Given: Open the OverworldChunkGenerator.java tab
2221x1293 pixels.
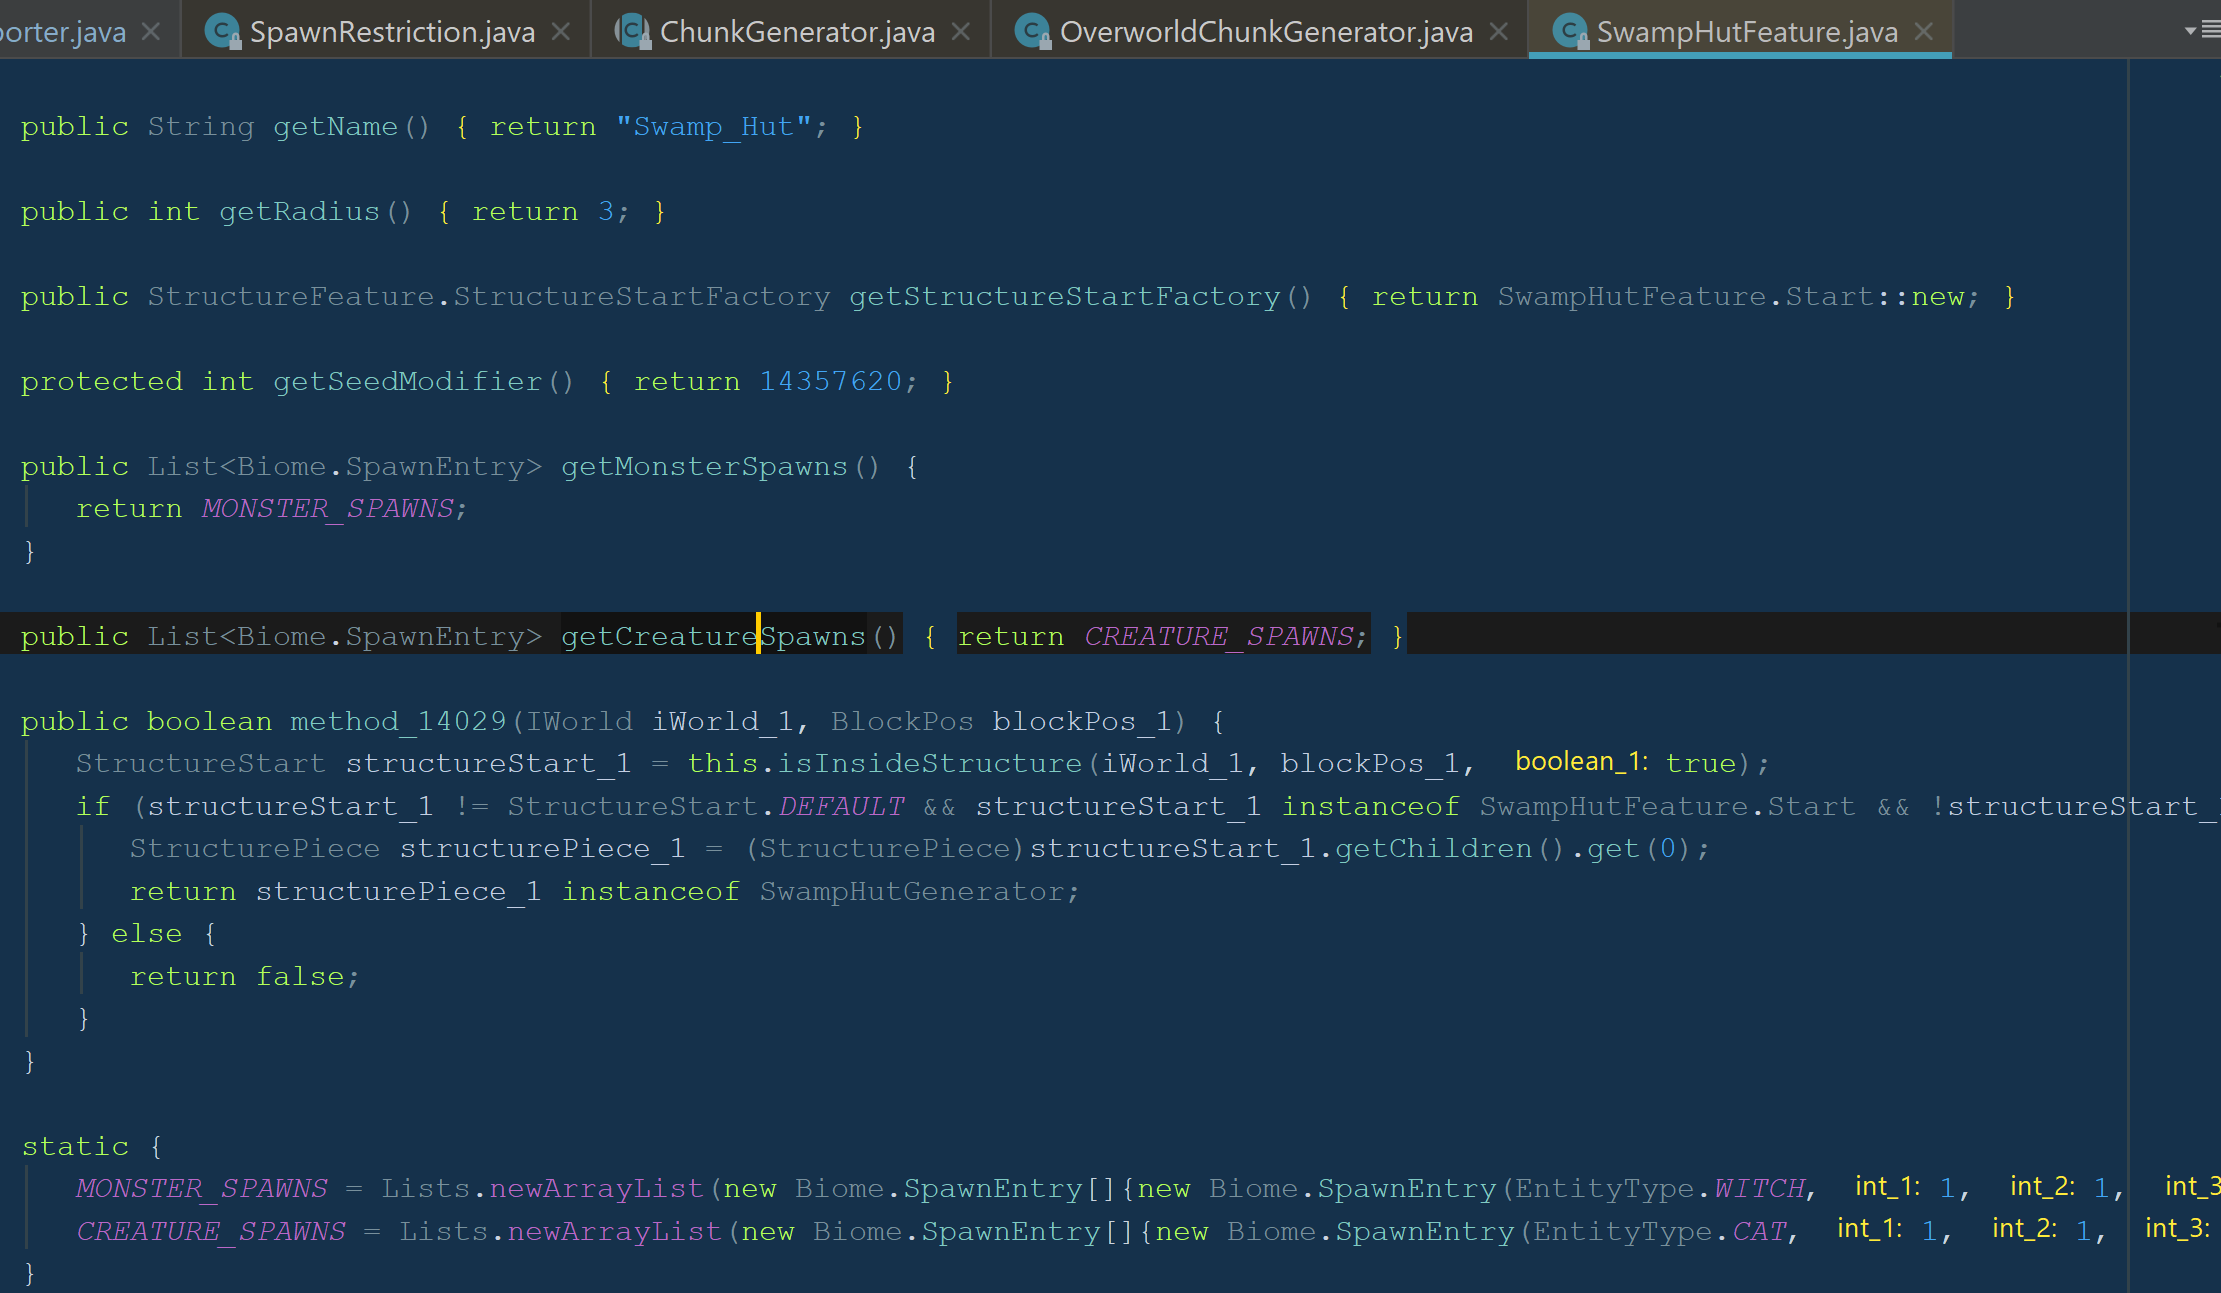Looking at the screenshot, I should pyautogui.click(x=1265, y=32).
